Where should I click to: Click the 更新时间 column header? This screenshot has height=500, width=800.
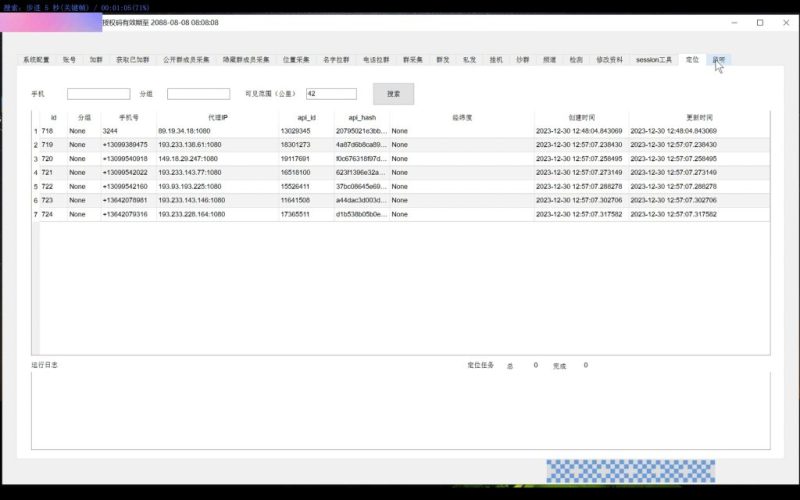(699, 117)
